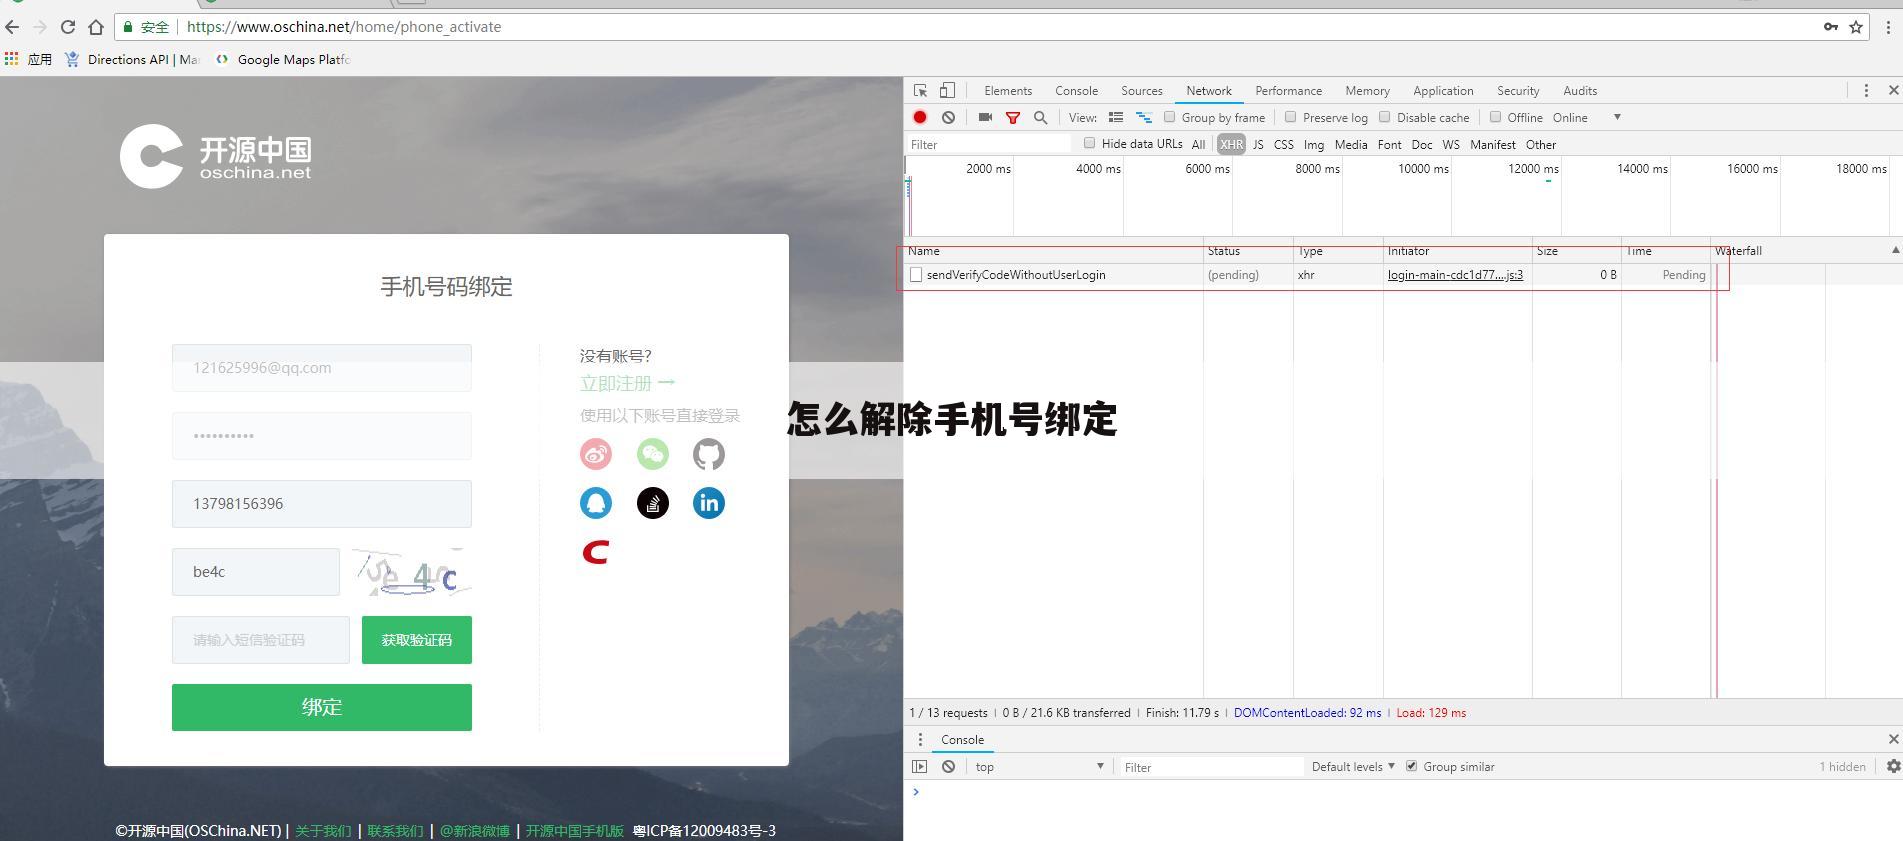Log in with QQ icon
The image size is (1903, 841).
click(596, 503)
